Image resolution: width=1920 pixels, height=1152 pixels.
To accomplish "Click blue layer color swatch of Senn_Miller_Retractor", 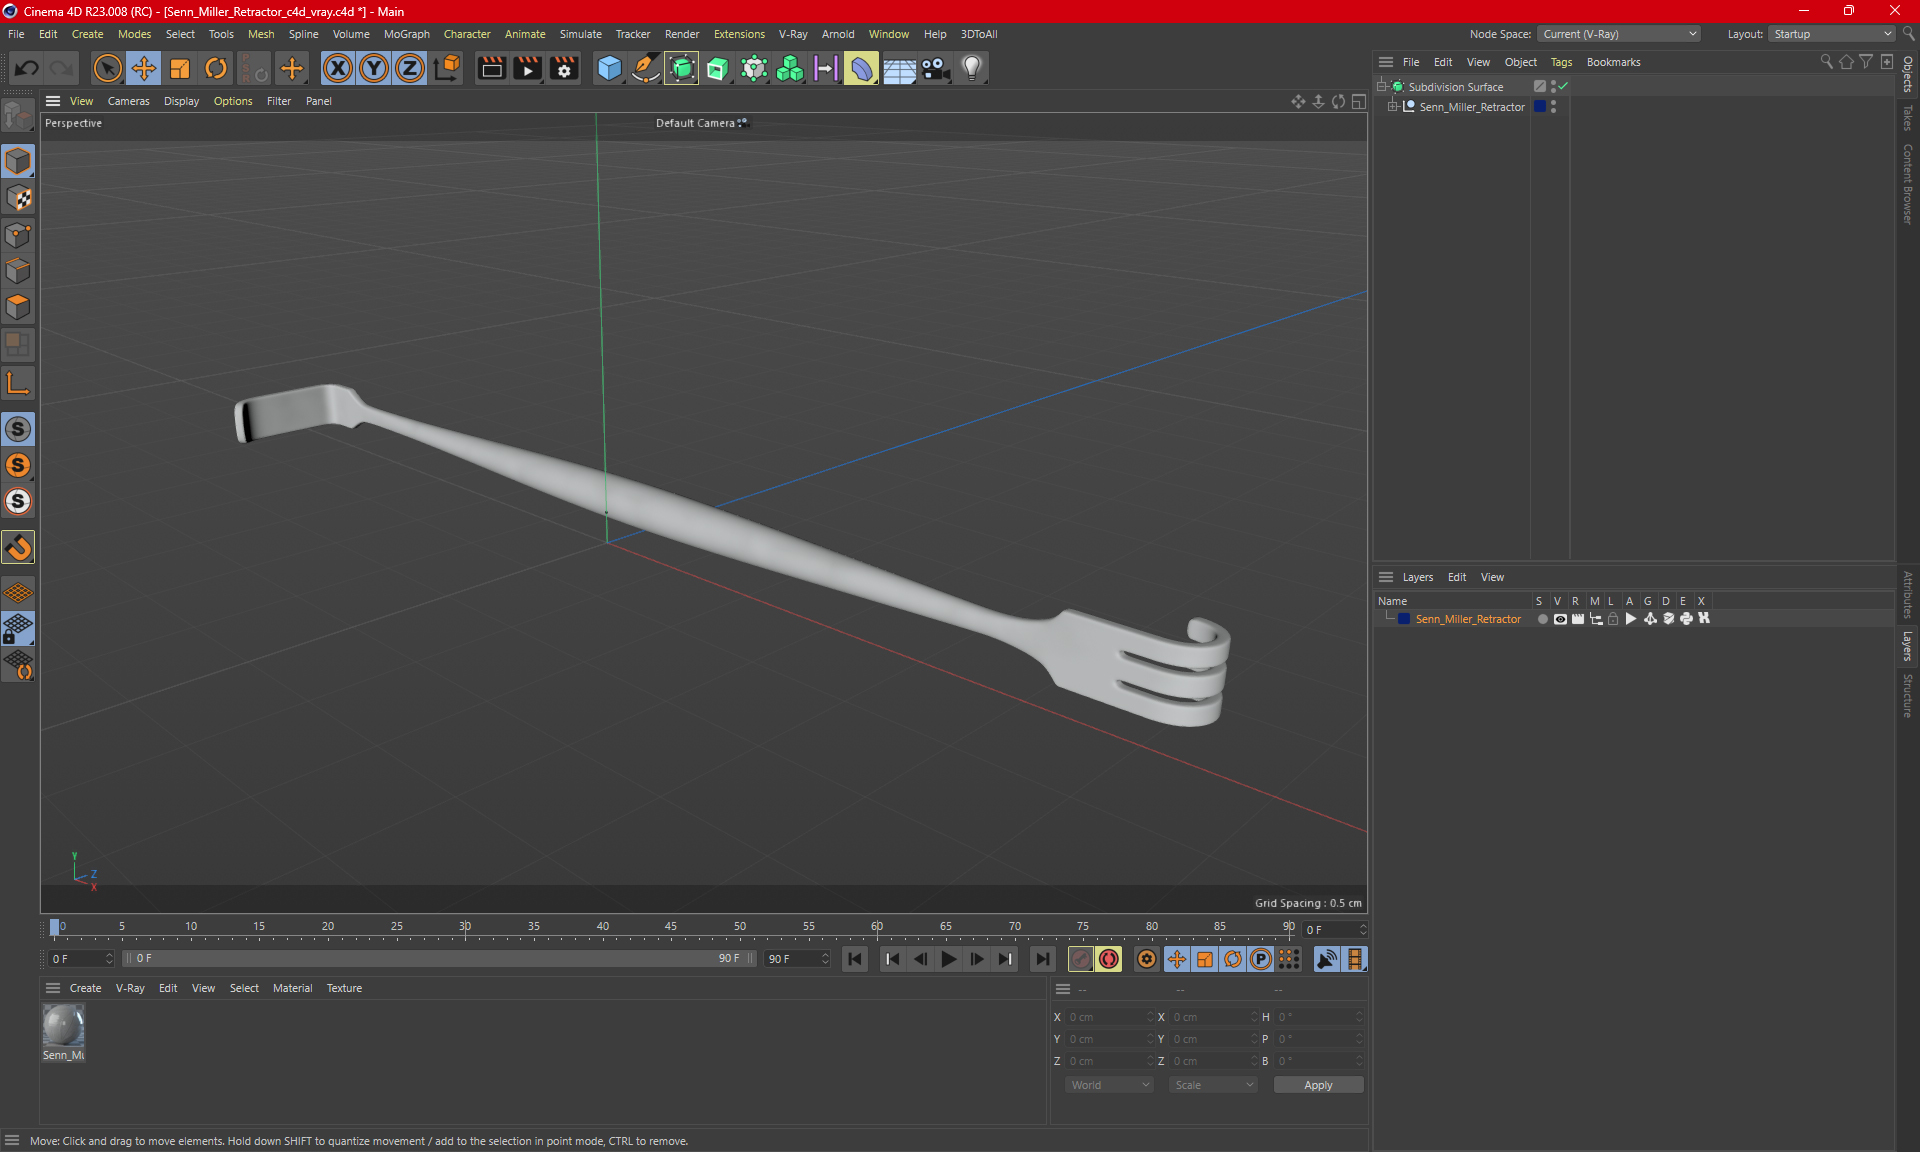I will [x=1404, y=619].
